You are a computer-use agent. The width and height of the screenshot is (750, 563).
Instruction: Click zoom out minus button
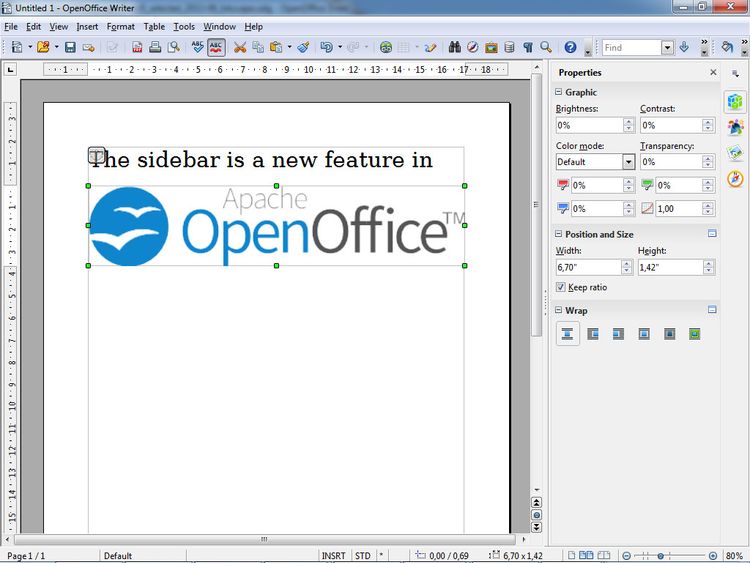(x=626, y=555)
